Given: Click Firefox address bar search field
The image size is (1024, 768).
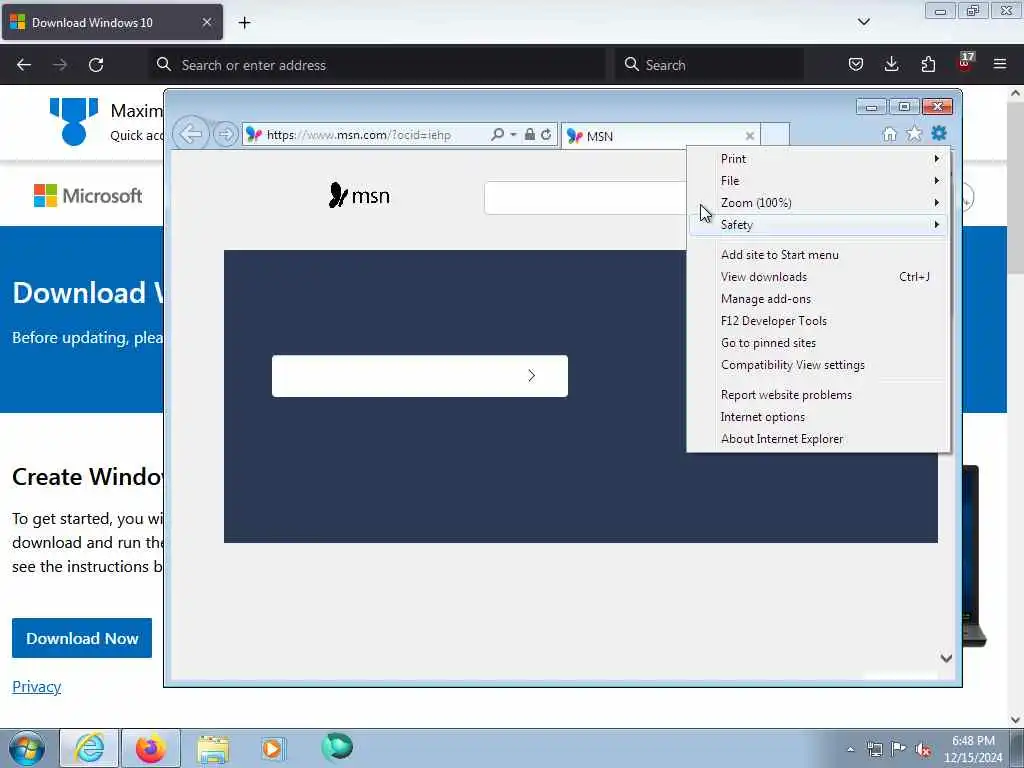Looking at the screenshot, I should pyautogui.click(x=377, y=65).
